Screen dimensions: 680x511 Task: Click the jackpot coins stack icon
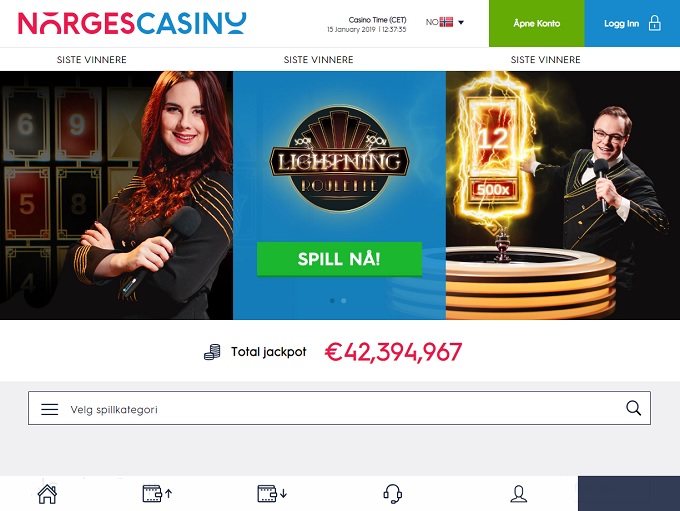click(x=212, y=352)
